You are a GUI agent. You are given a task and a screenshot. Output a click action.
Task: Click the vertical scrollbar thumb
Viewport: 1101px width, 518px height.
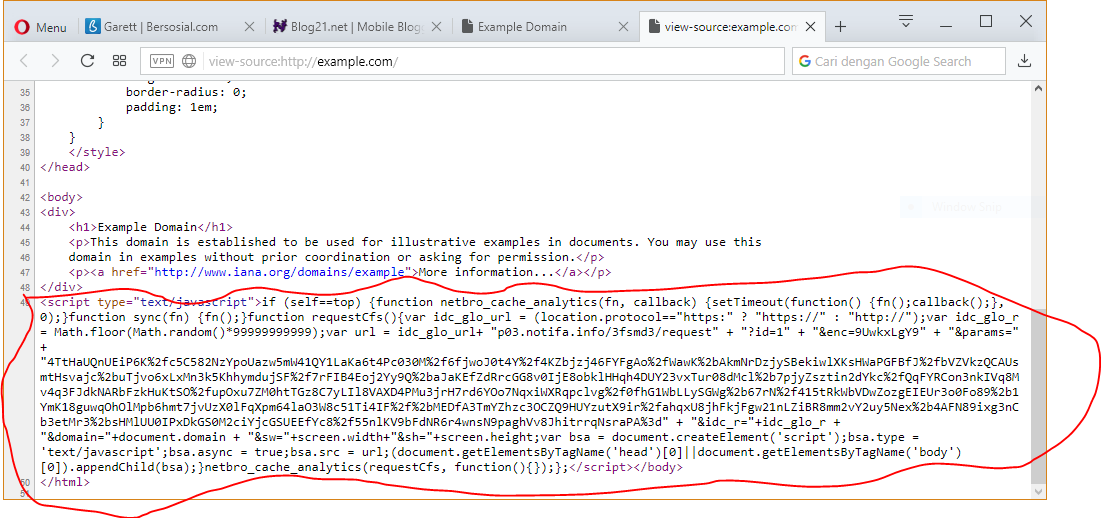click(x=1038, y=396)
